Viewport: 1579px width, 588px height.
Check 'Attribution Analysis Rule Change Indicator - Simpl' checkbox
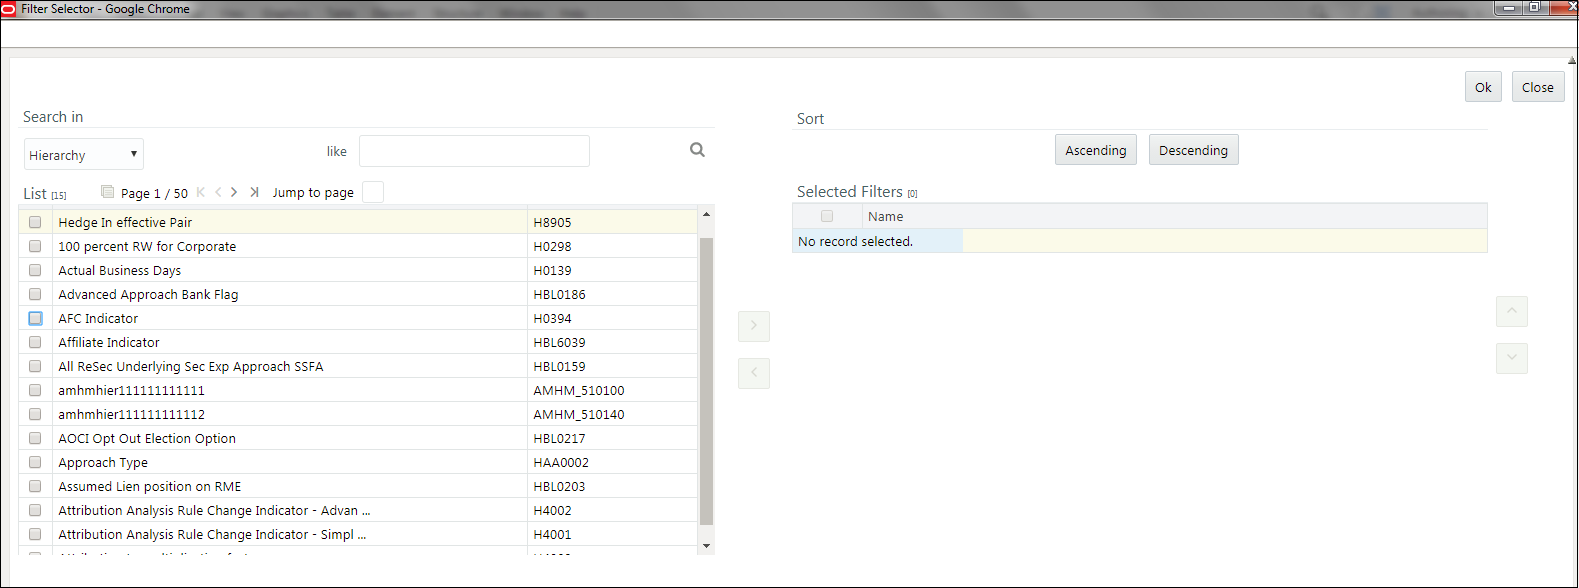(35, 534)
